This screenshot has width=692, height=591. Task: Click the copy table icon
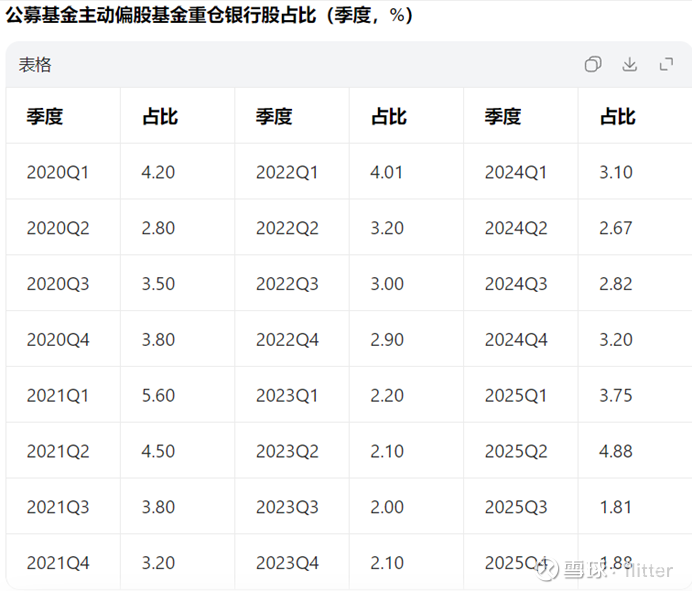[593, 64]
